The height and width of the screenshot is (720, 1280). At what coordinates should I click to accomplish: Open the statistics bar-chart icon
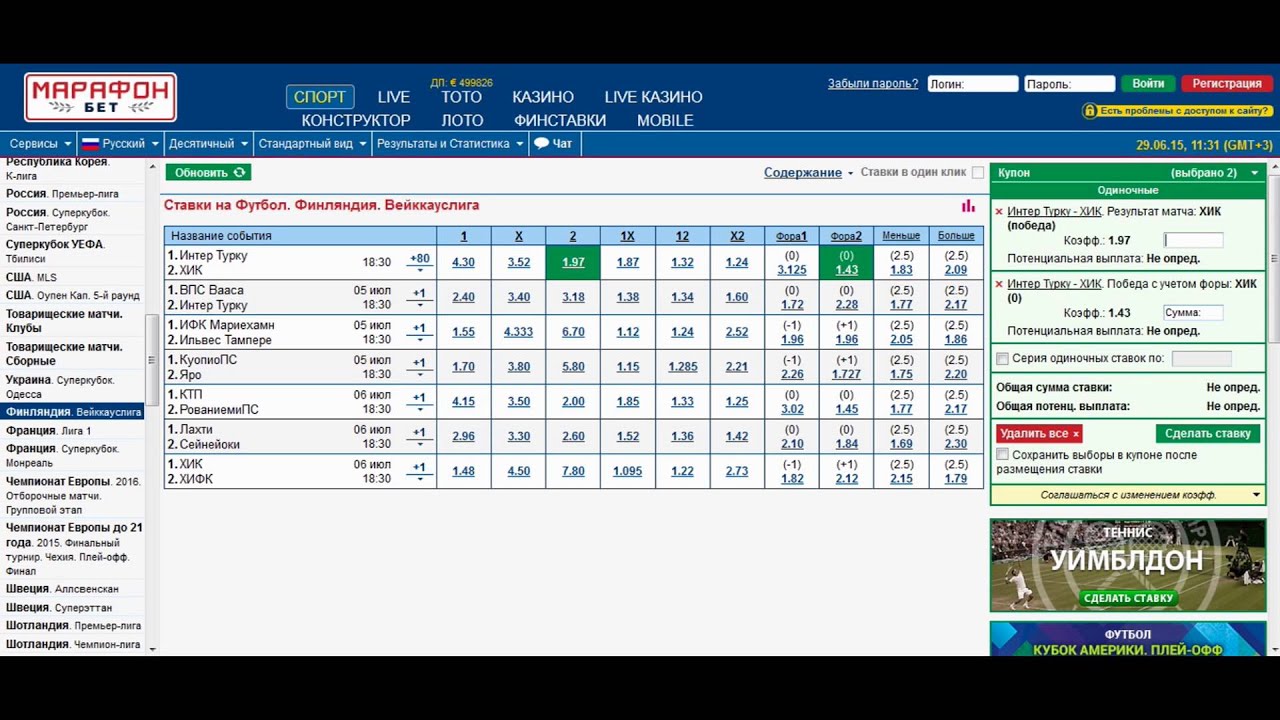968,206
